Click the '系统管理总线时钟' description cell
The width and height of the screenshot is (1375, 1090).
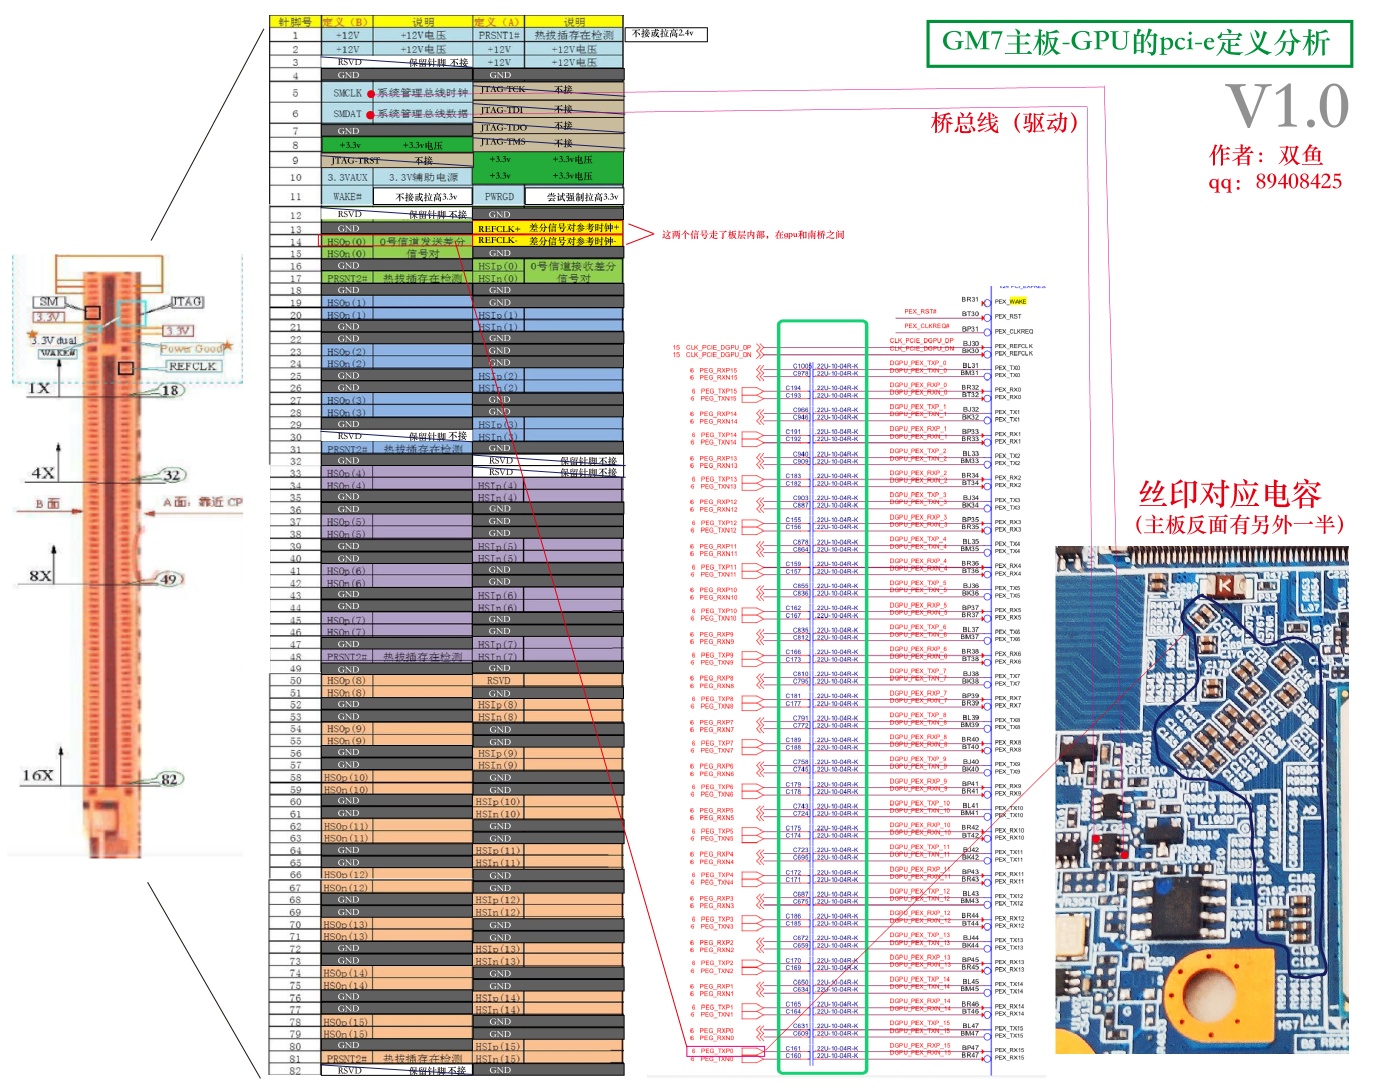coord(422,93)
